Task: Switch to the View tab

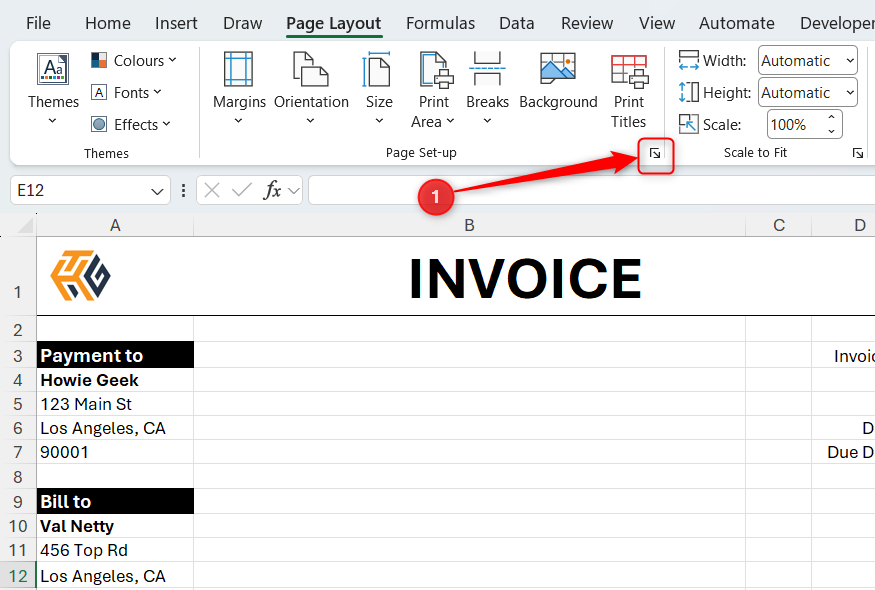Action: pyautogui.click(x=656, y=23)
